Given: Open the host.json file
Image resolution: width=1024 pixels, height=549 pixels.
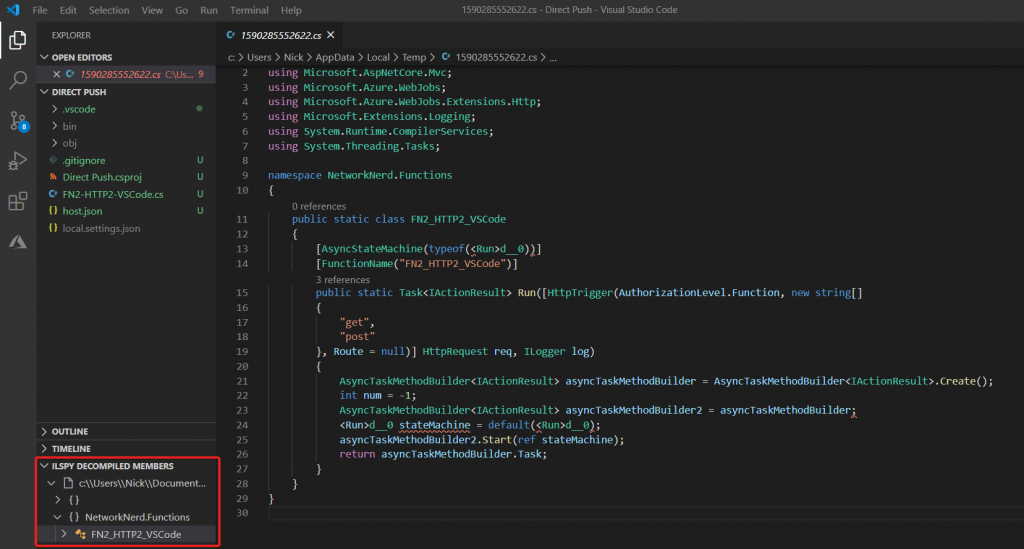Looking at the screenshot, I should click(82, 211).
